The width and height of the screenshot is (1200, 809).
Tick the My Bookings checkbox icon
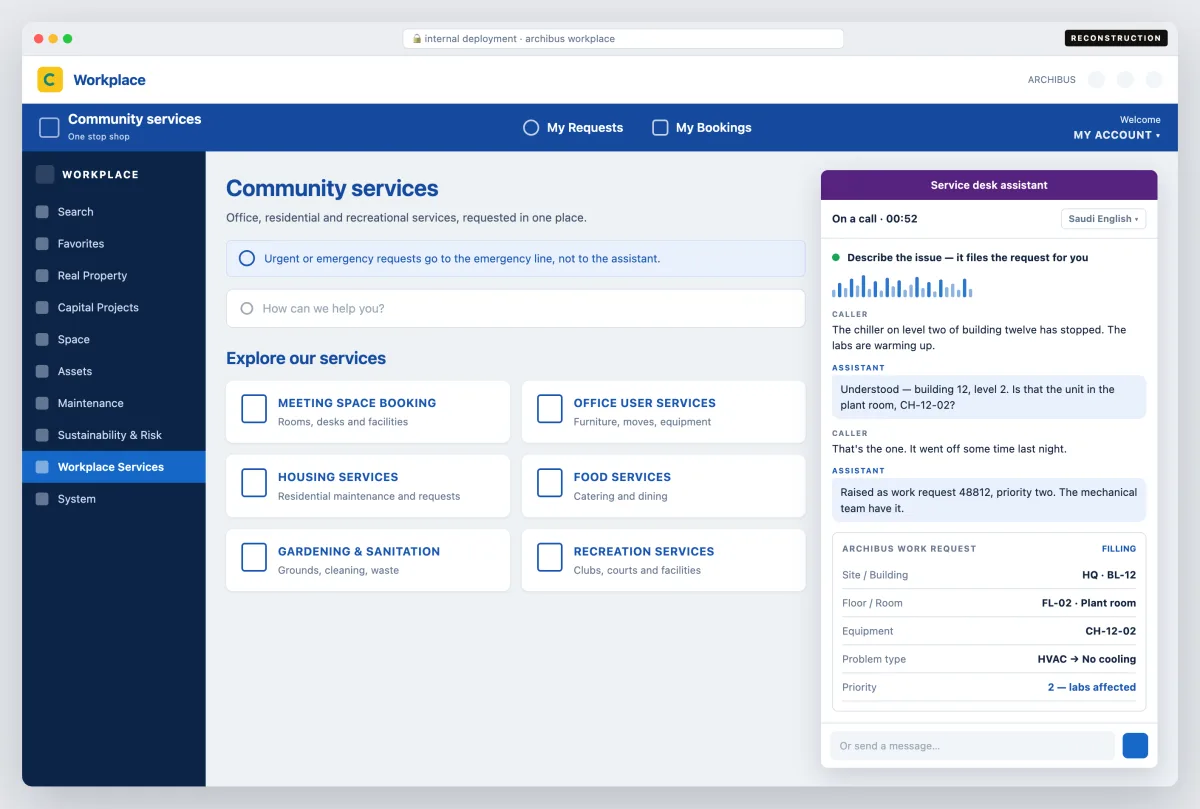pyautogui.click(x=660, y=128)
